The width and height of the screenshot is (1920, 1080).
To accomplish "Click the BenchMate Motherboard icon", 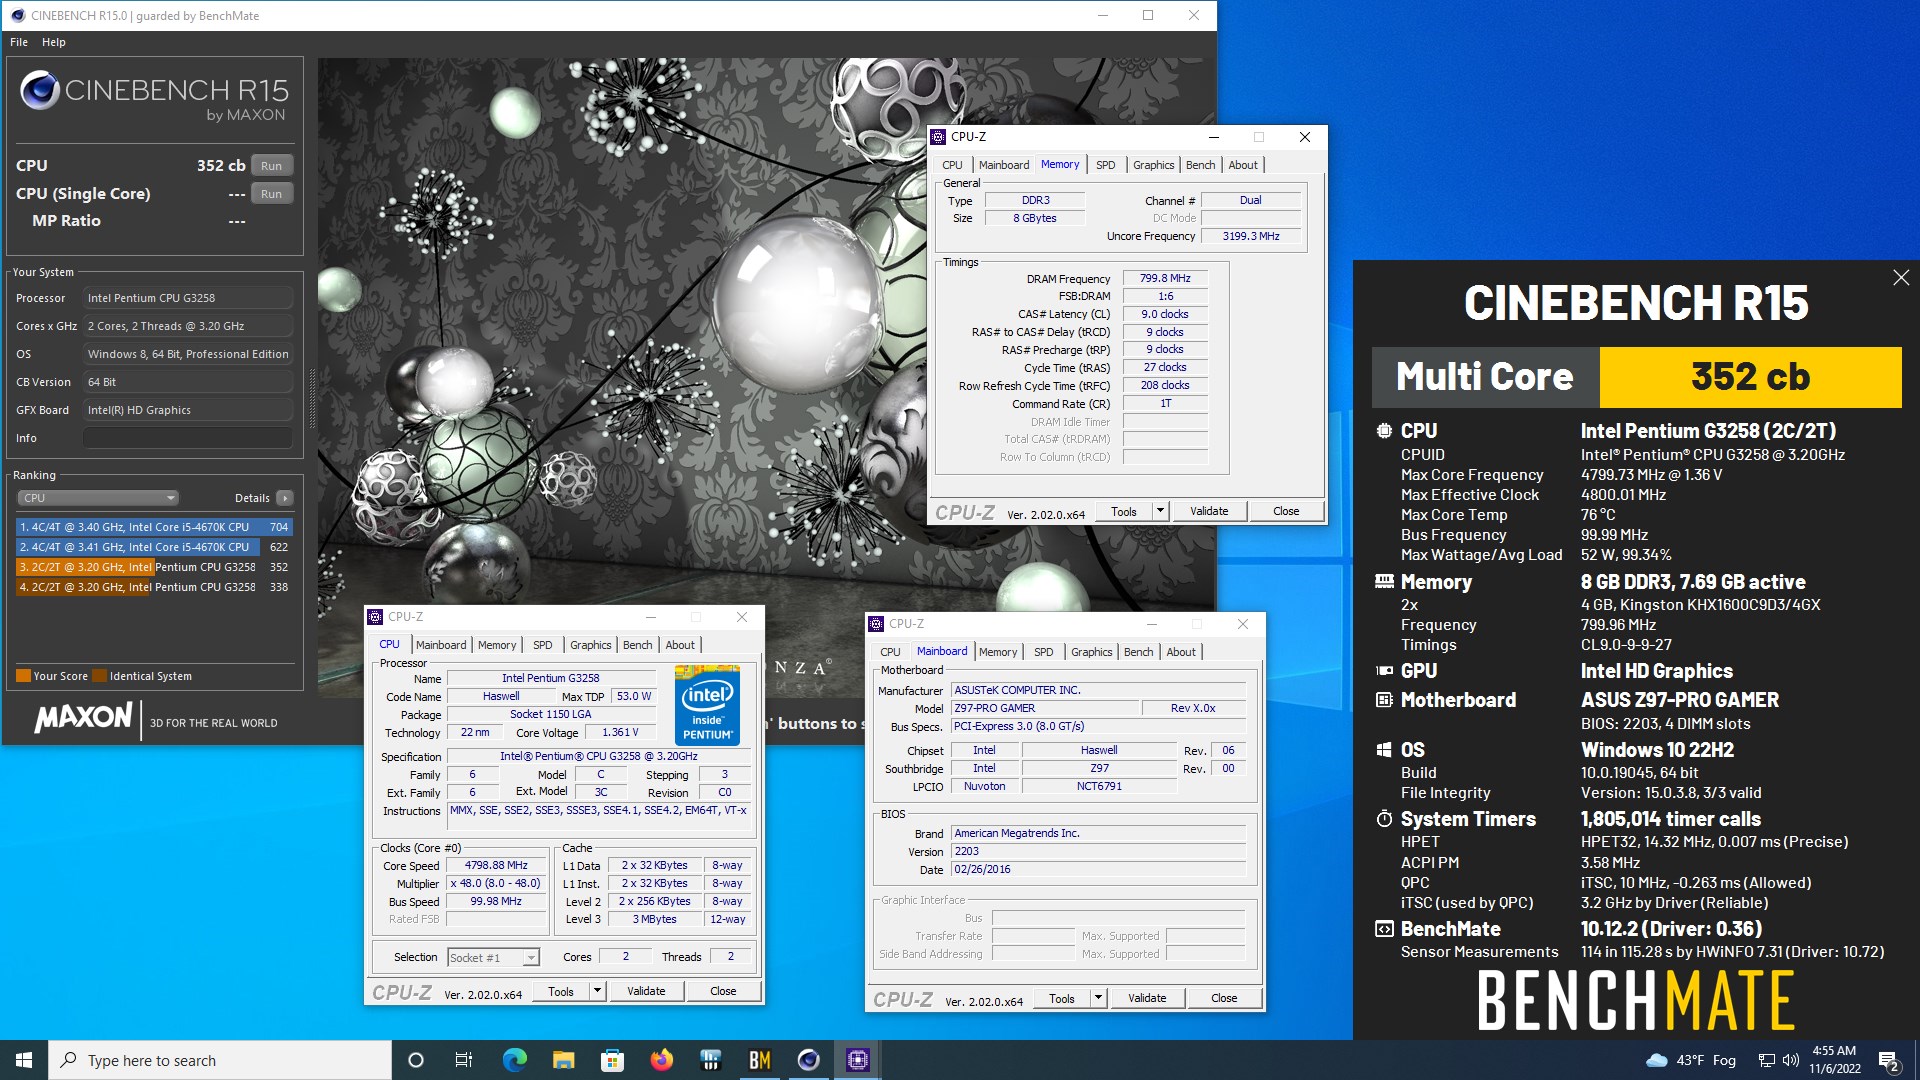I will coord(1384,700).
